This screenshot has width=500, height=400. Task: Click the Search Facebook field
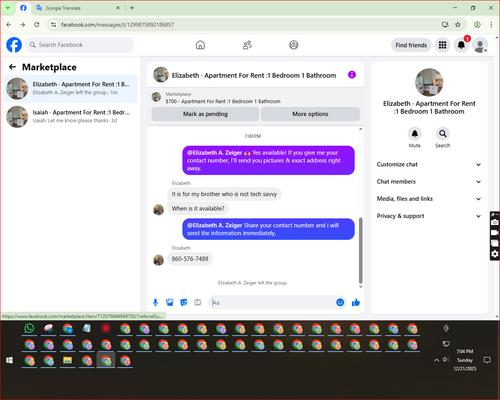pos(80,45)
